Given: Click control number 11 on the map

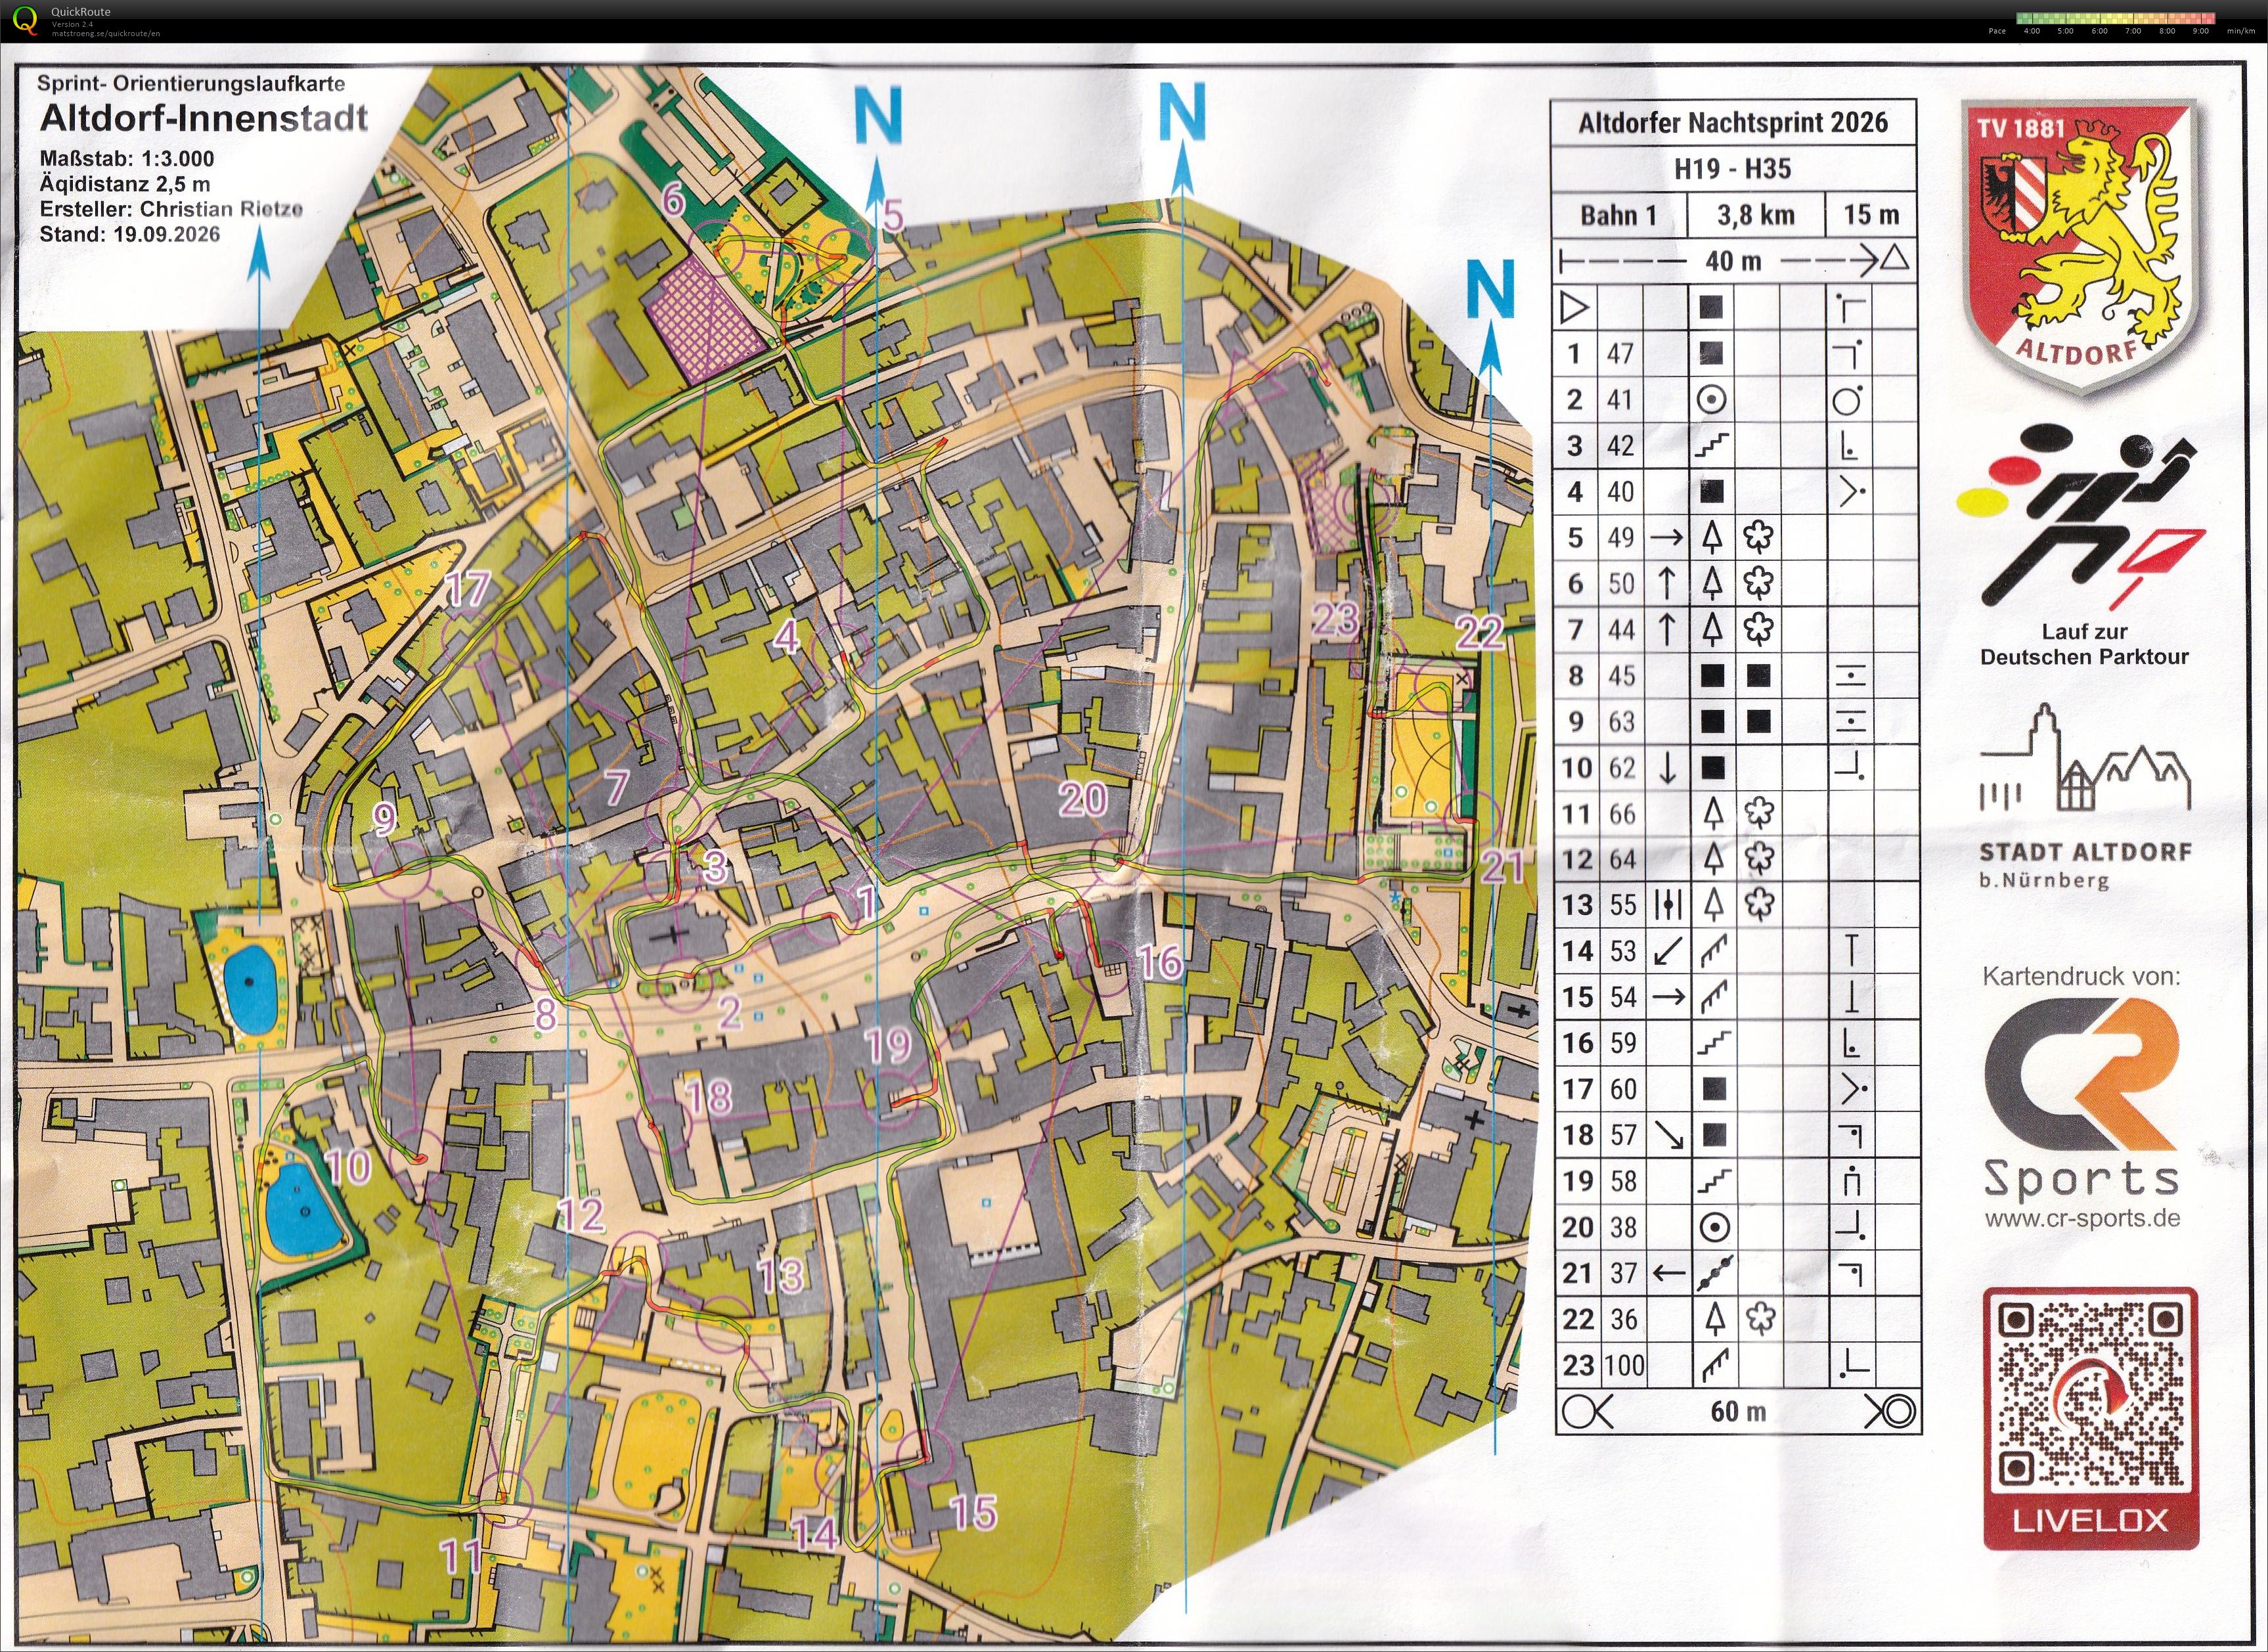Looking at the screenshot, I should [463, 1557].
